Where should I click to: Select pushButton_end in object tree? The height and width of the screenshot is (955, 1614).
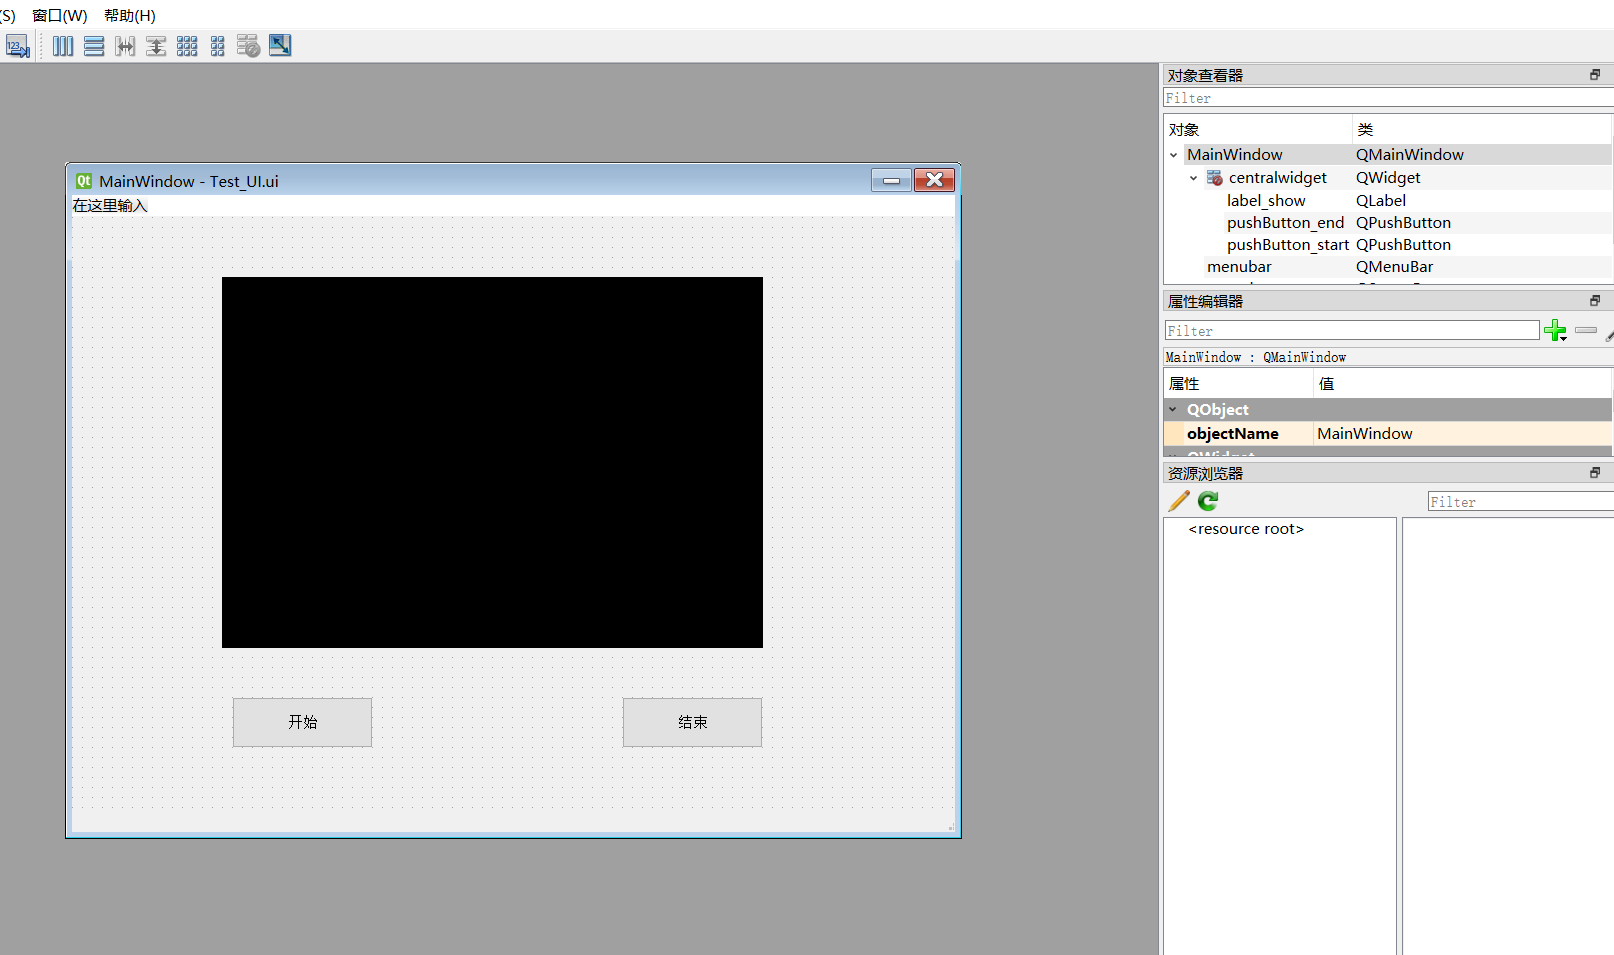[x=1285, y=222]
